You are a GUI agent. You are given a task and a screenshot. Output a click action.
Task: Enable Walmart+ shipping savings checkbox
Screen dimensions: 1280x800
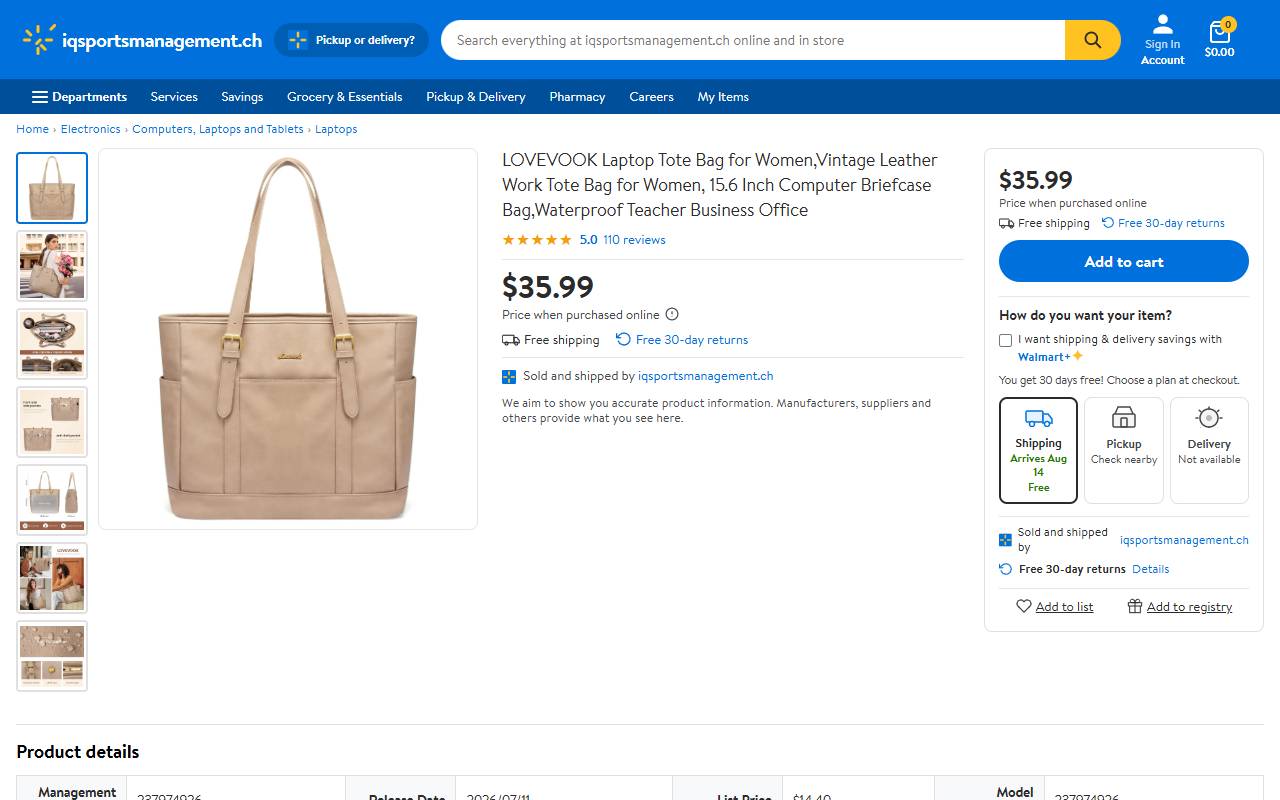click(x=1006, y=340)
